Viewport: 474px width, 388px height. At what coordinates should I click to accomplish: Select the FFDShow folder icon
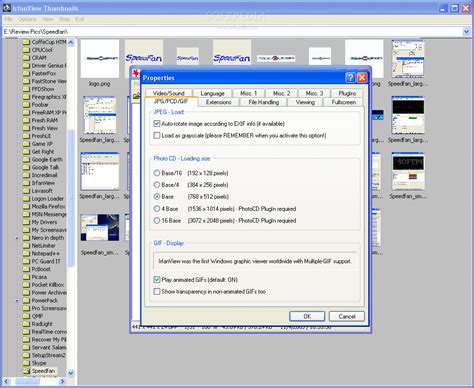coord(26,89)
